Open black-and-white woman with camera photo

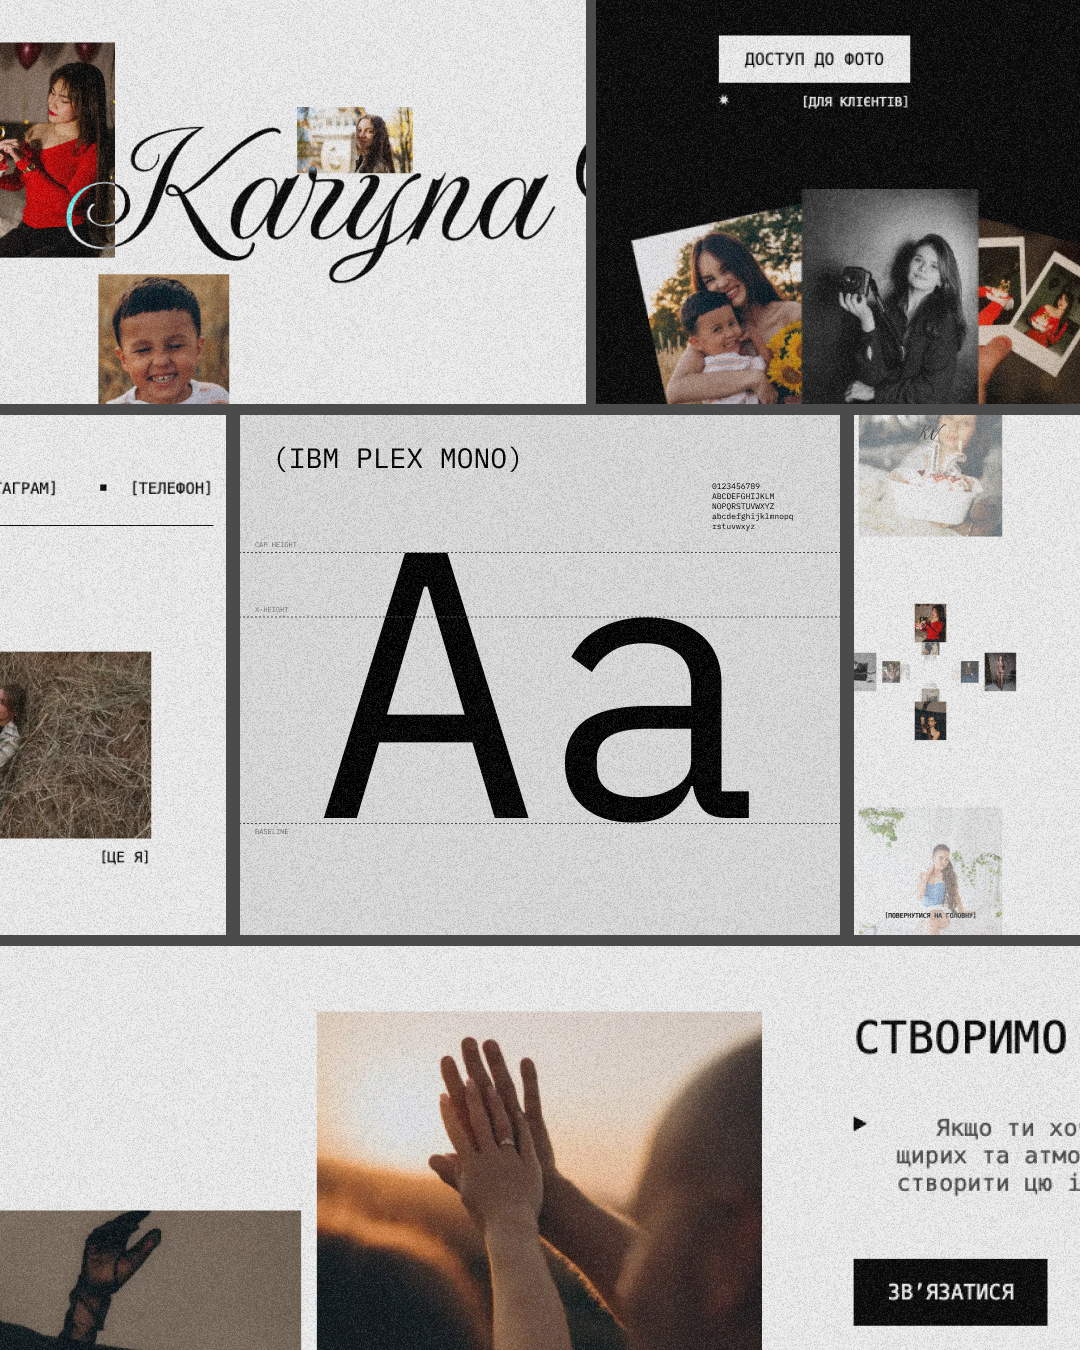890,297
